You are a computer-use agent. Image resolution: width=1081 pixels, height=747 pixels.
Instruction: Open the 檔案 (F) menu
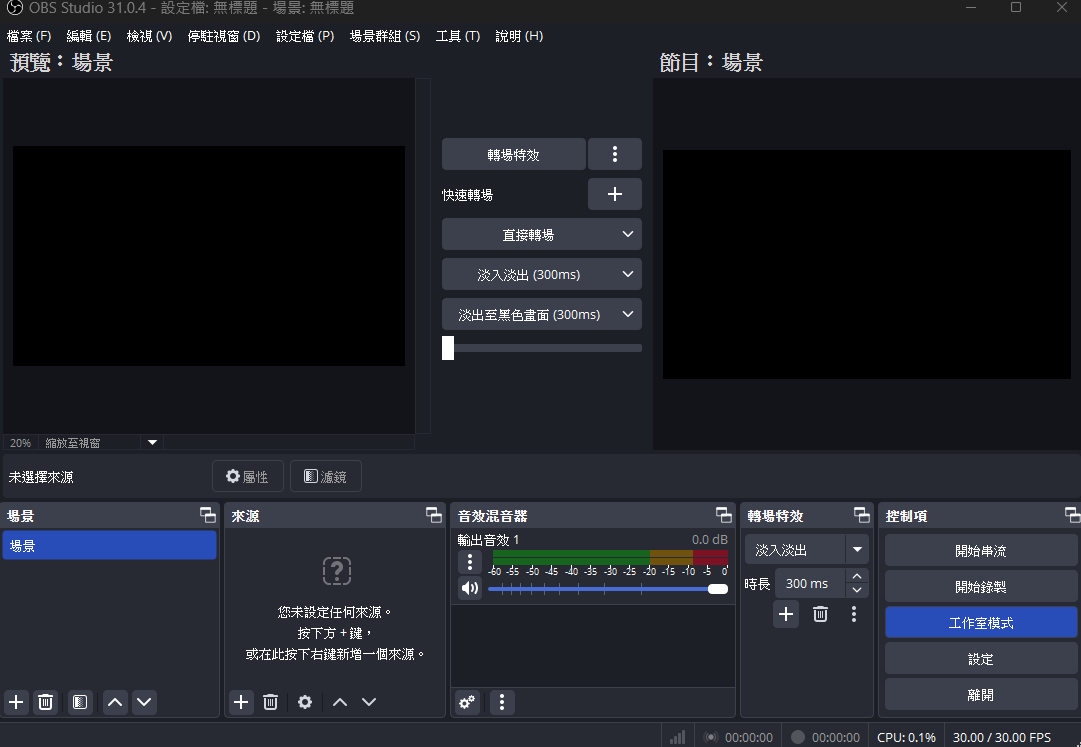pos(29,36)
